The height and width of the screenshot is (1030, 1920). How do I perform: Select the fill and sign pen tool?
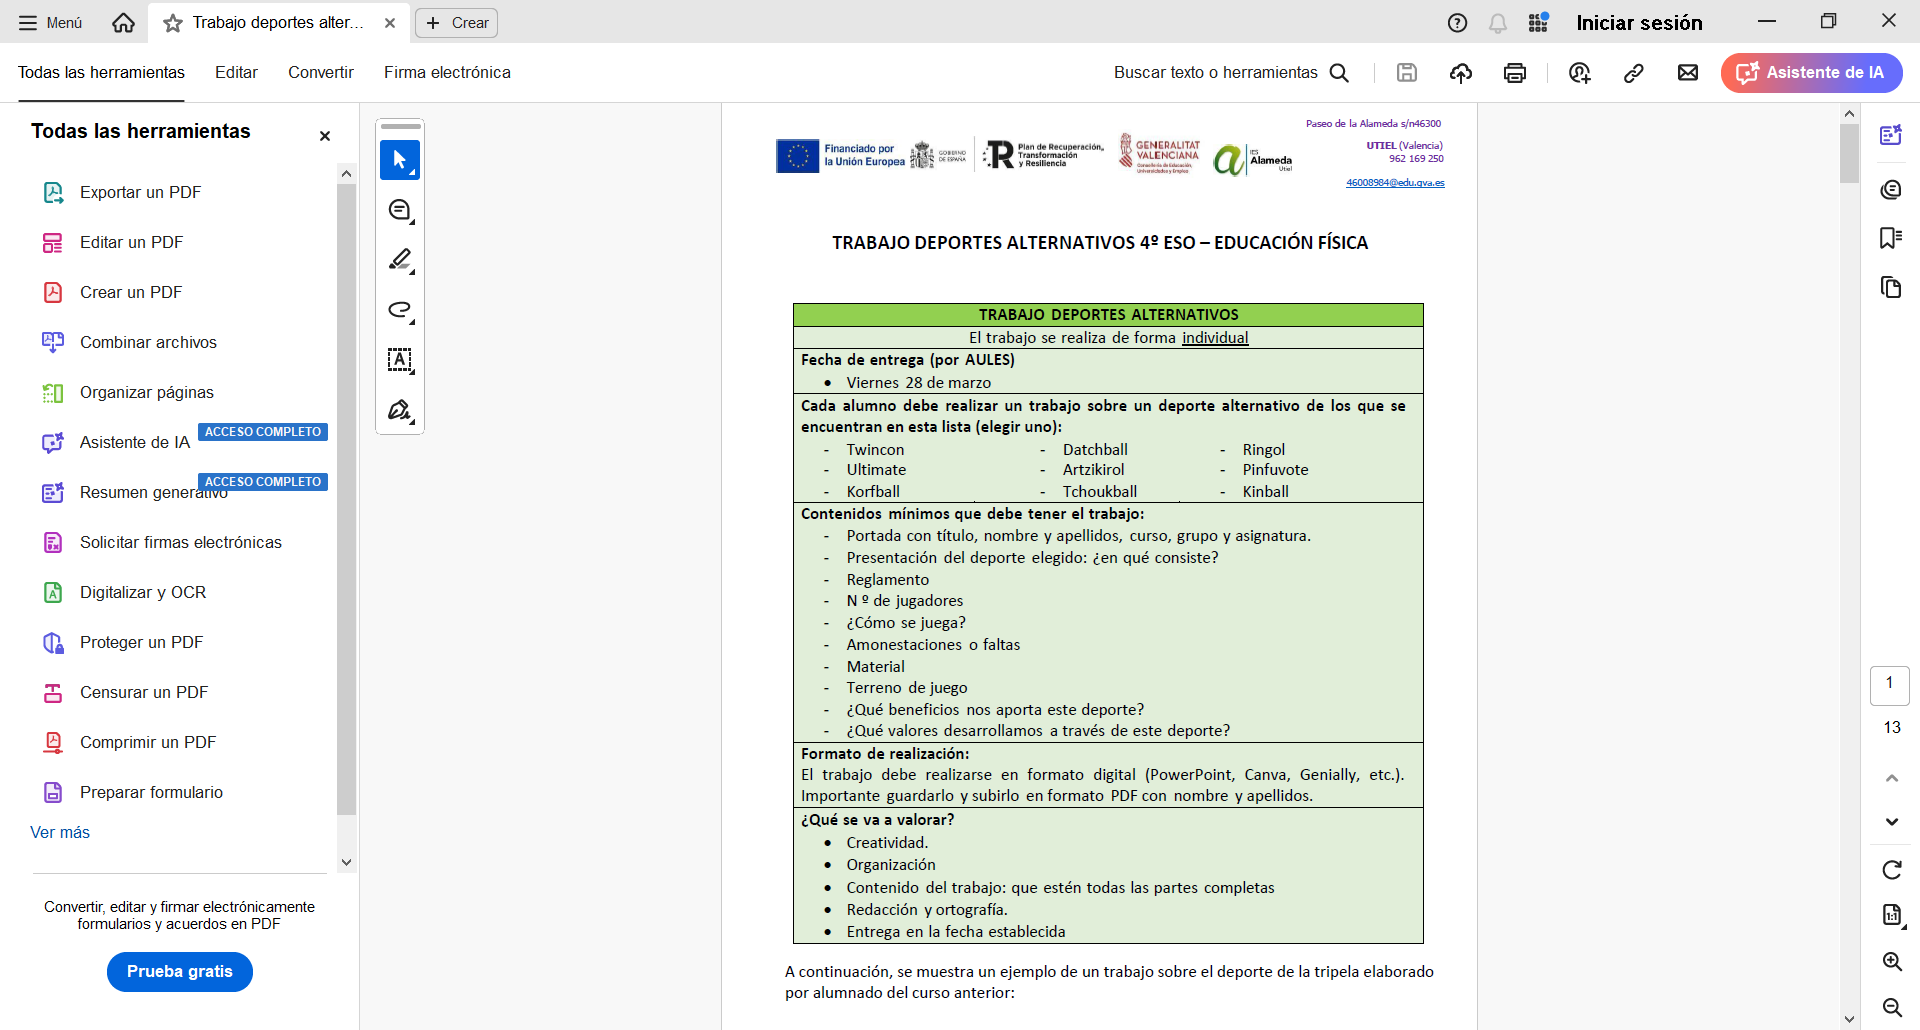tap(400, 410)
